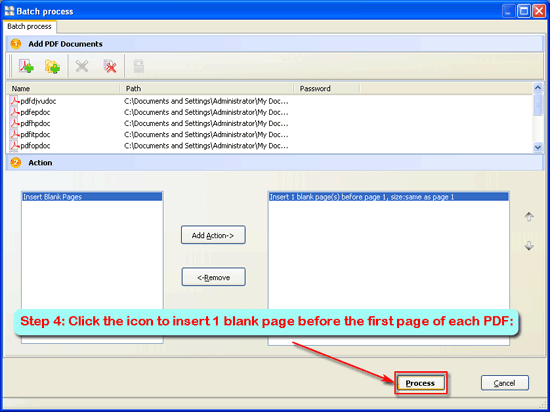Viewport: 550px width, 412px height.
Task: Click the padlock password icon in toolbar
Action: [x=139, y=66]
